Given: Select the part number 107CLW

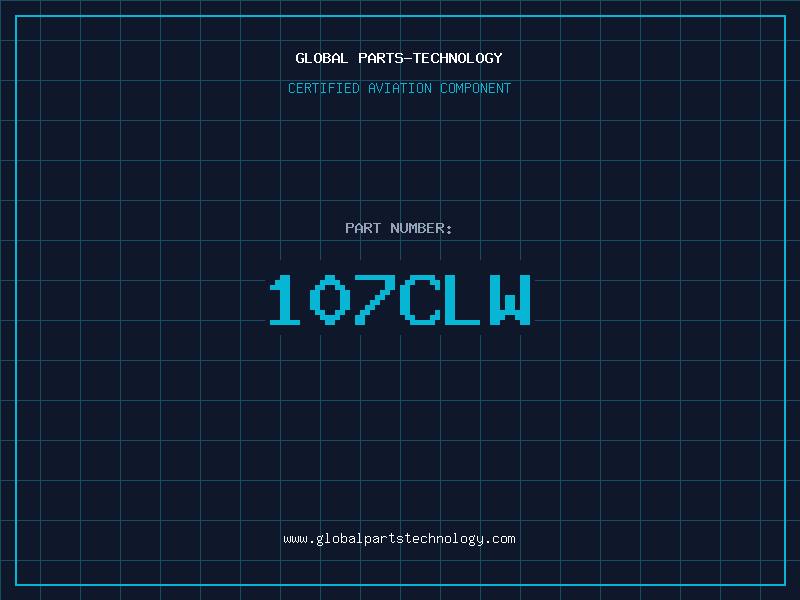Looking at the screenshot, I should point(400,299).
